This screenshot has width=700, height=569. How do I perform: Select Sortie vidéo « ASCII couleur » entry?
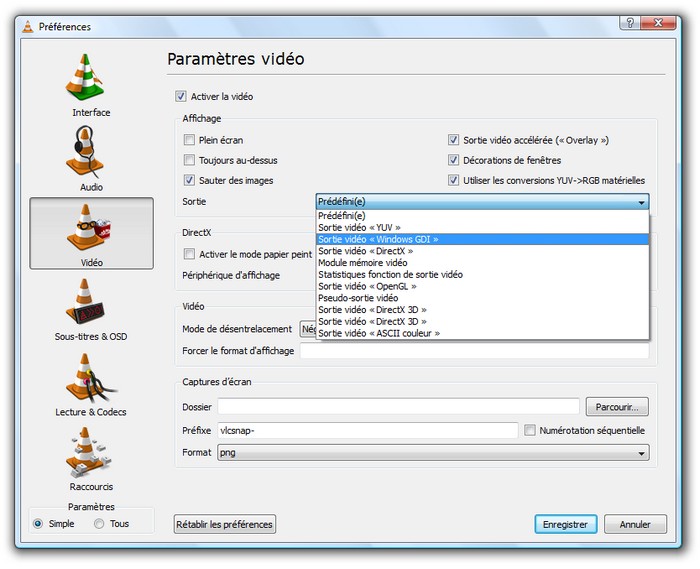pyautogui.click(x=379, y=333)
